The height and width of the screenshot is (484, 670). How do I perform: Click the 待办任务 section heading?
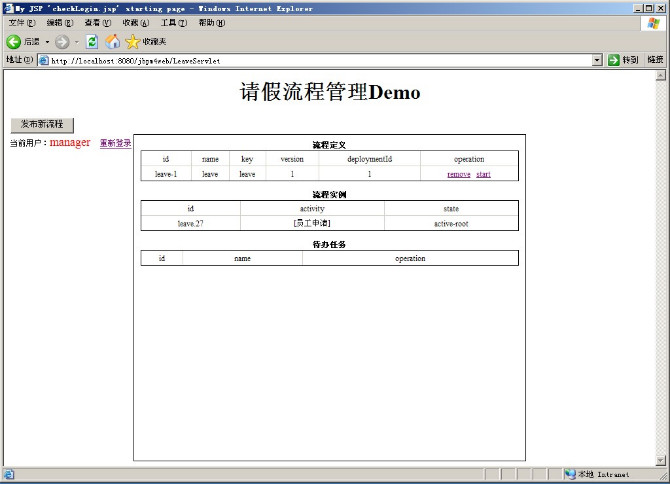coord(329,244)
